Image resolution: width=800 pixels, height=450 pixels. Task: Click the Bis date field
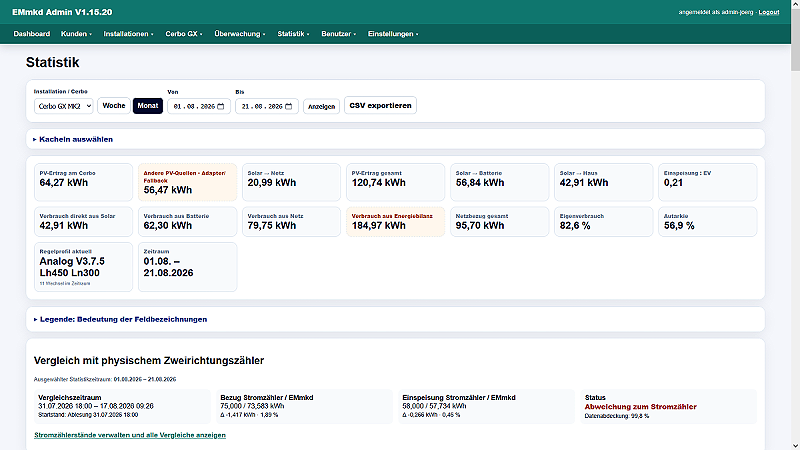[267, 106]
